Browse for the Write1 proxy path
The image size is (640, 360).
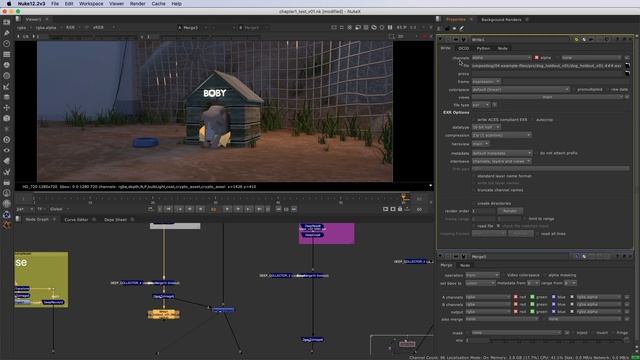point(627,73)
